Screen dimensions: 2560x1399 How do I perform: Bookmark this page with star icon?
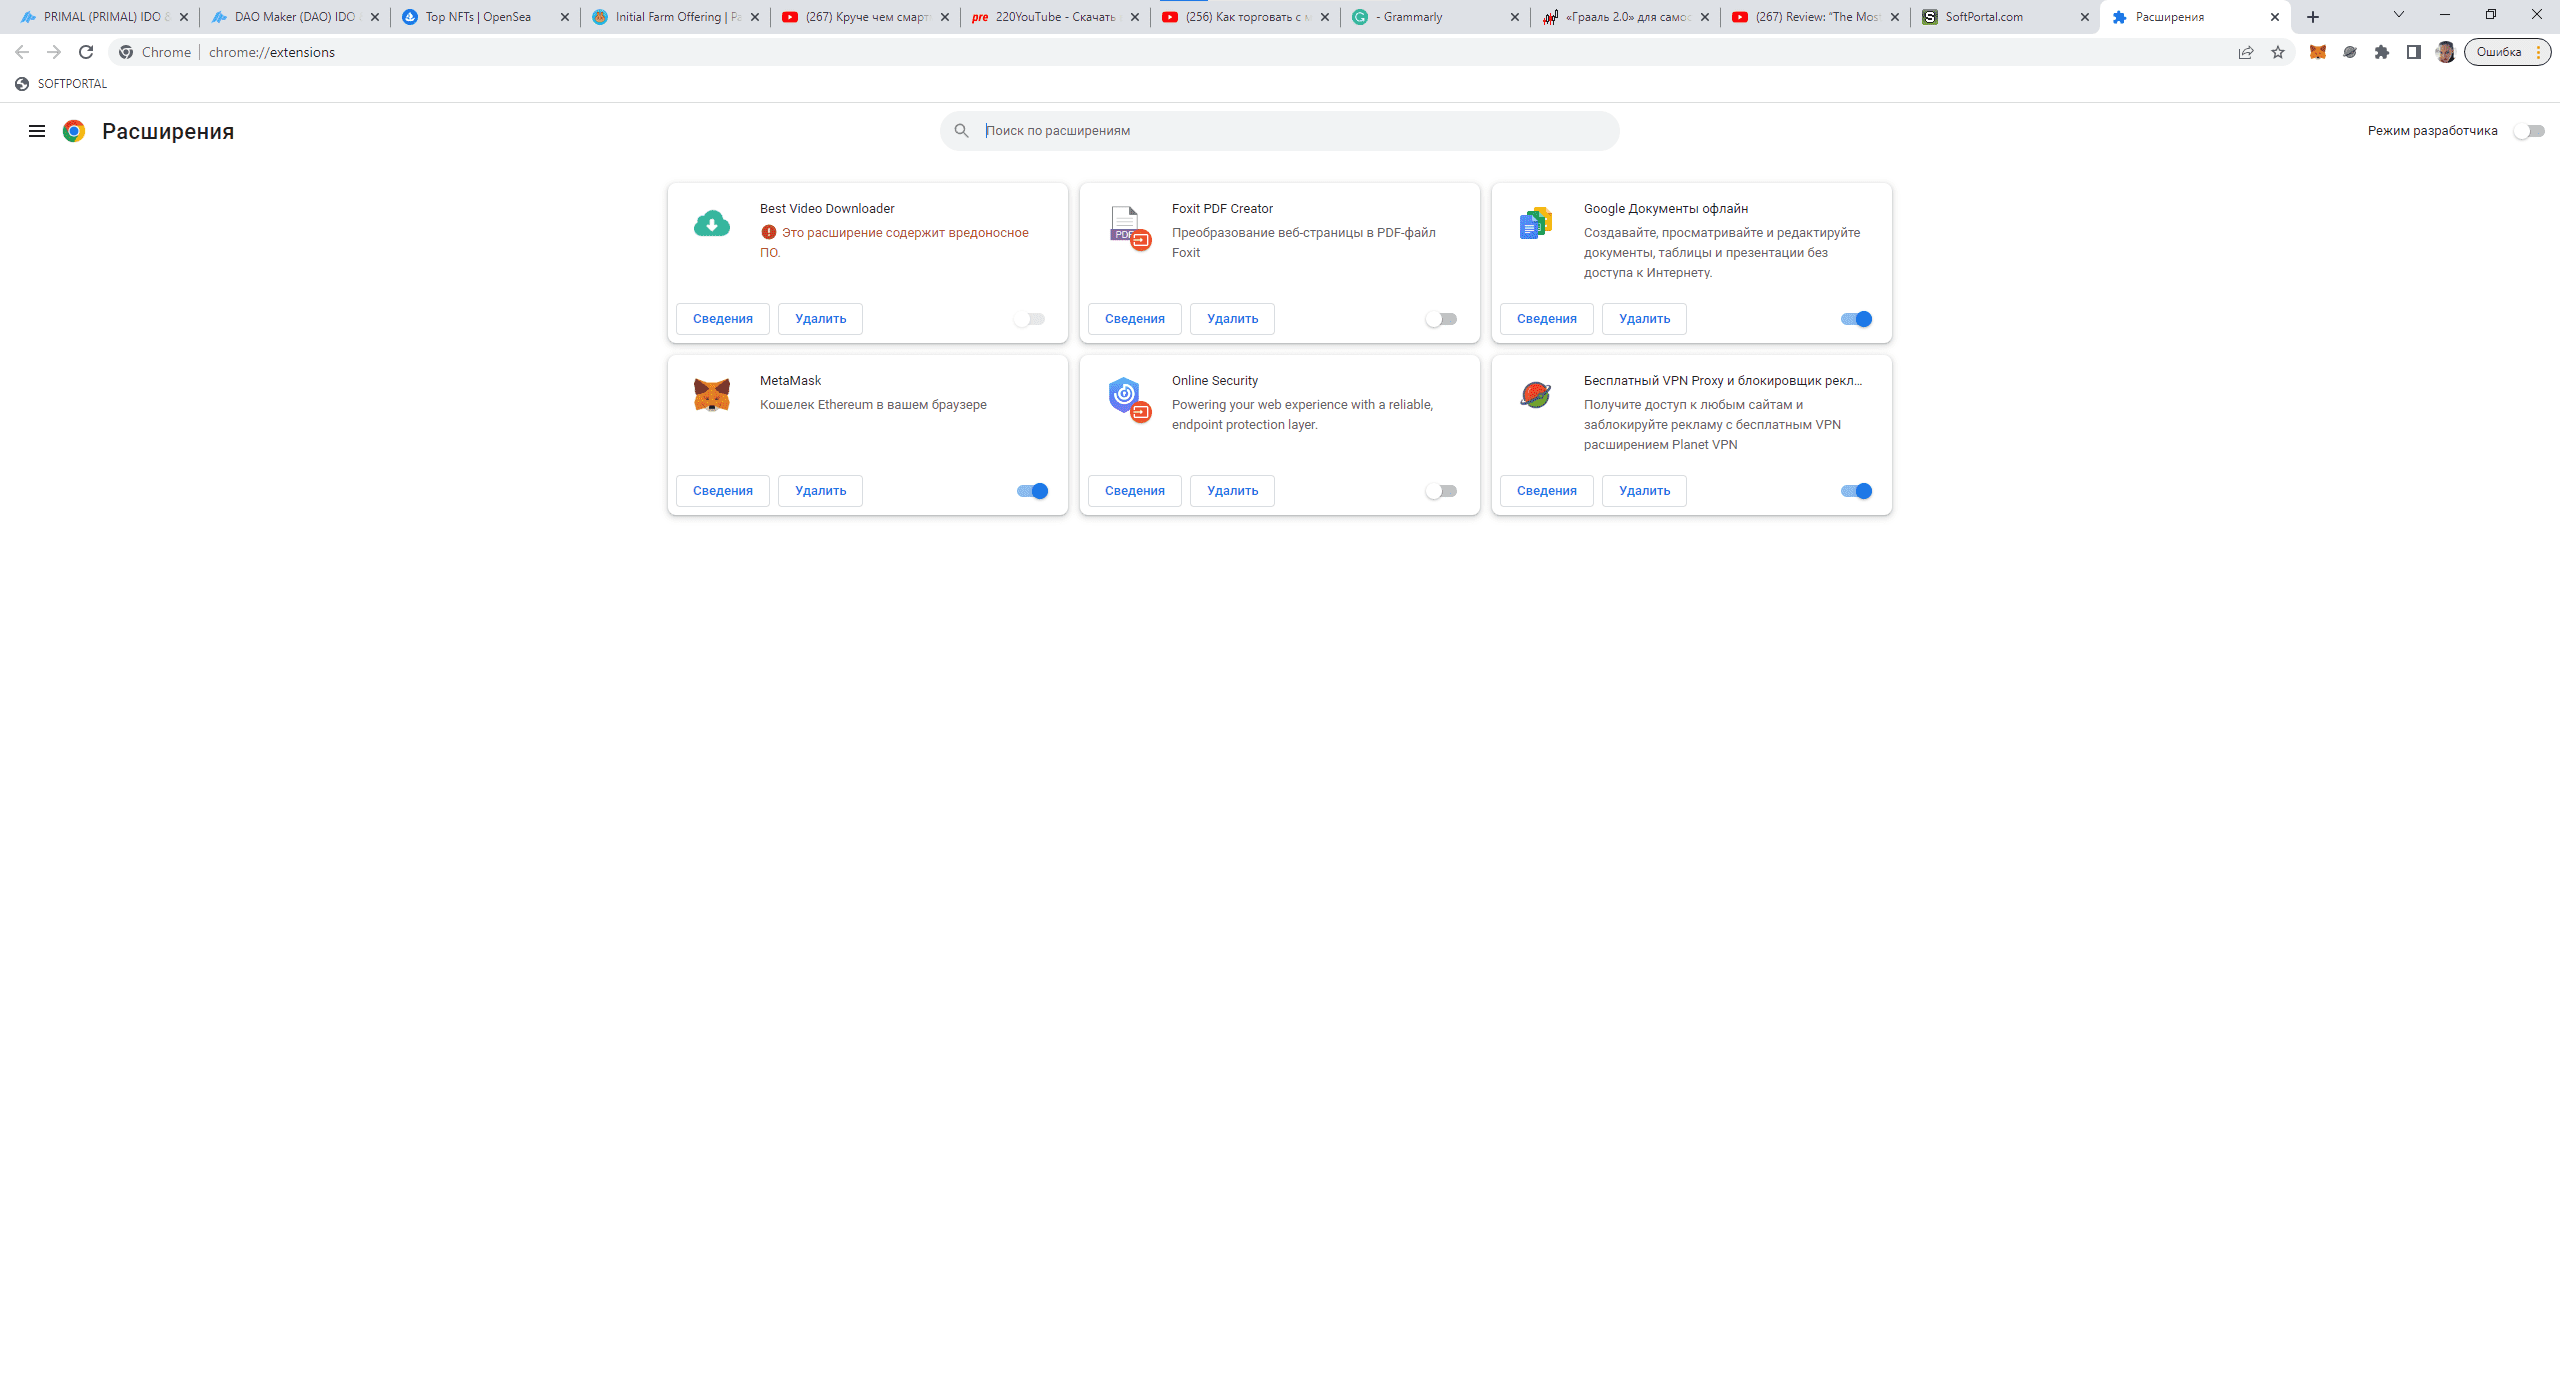click(x=2278, y=52)
